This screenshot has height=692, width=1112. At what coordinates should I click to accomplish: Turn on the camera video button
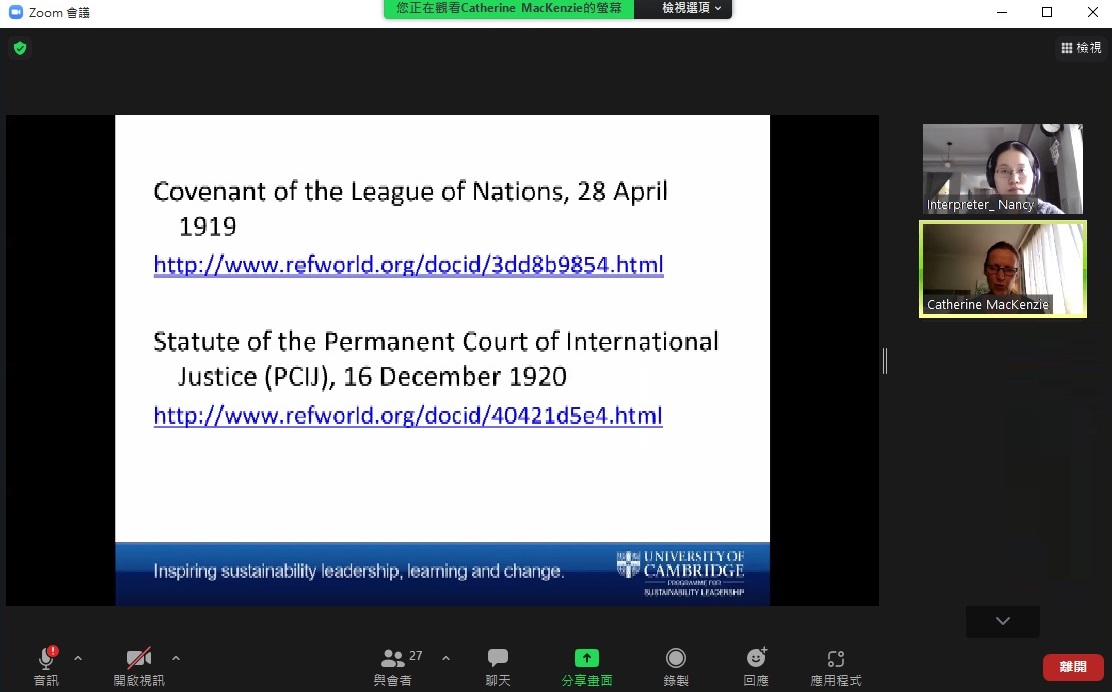[x=138, y=658]
